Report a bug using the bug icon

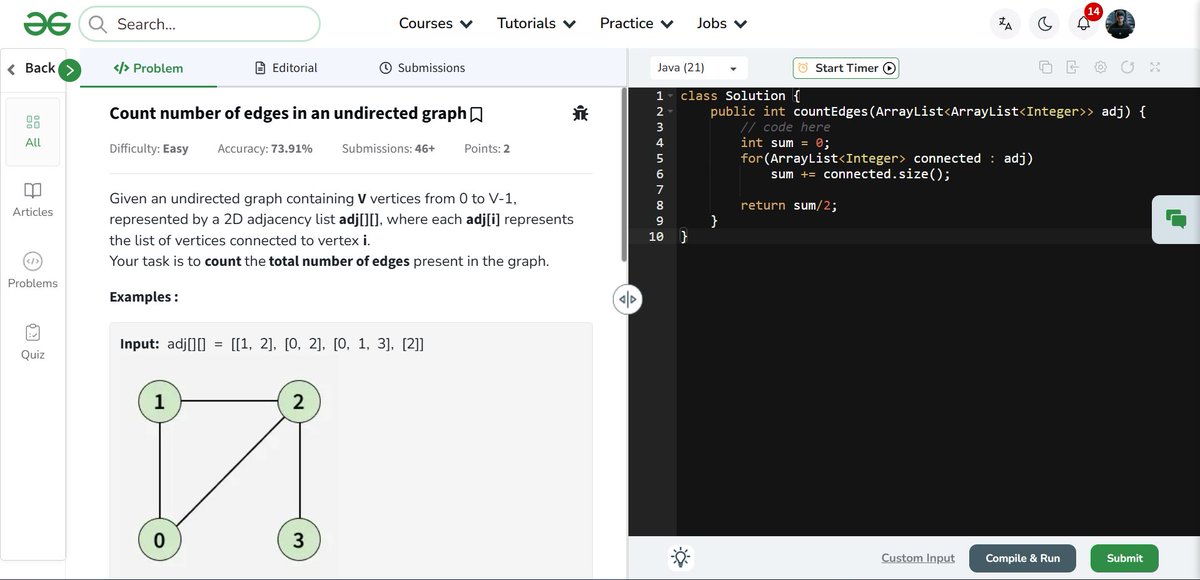coord(580,113)
